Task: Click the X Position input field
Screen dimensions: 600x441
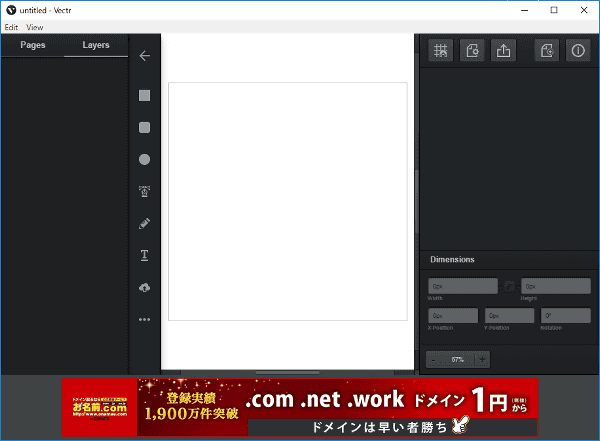Action: click(x=453, y=315)
